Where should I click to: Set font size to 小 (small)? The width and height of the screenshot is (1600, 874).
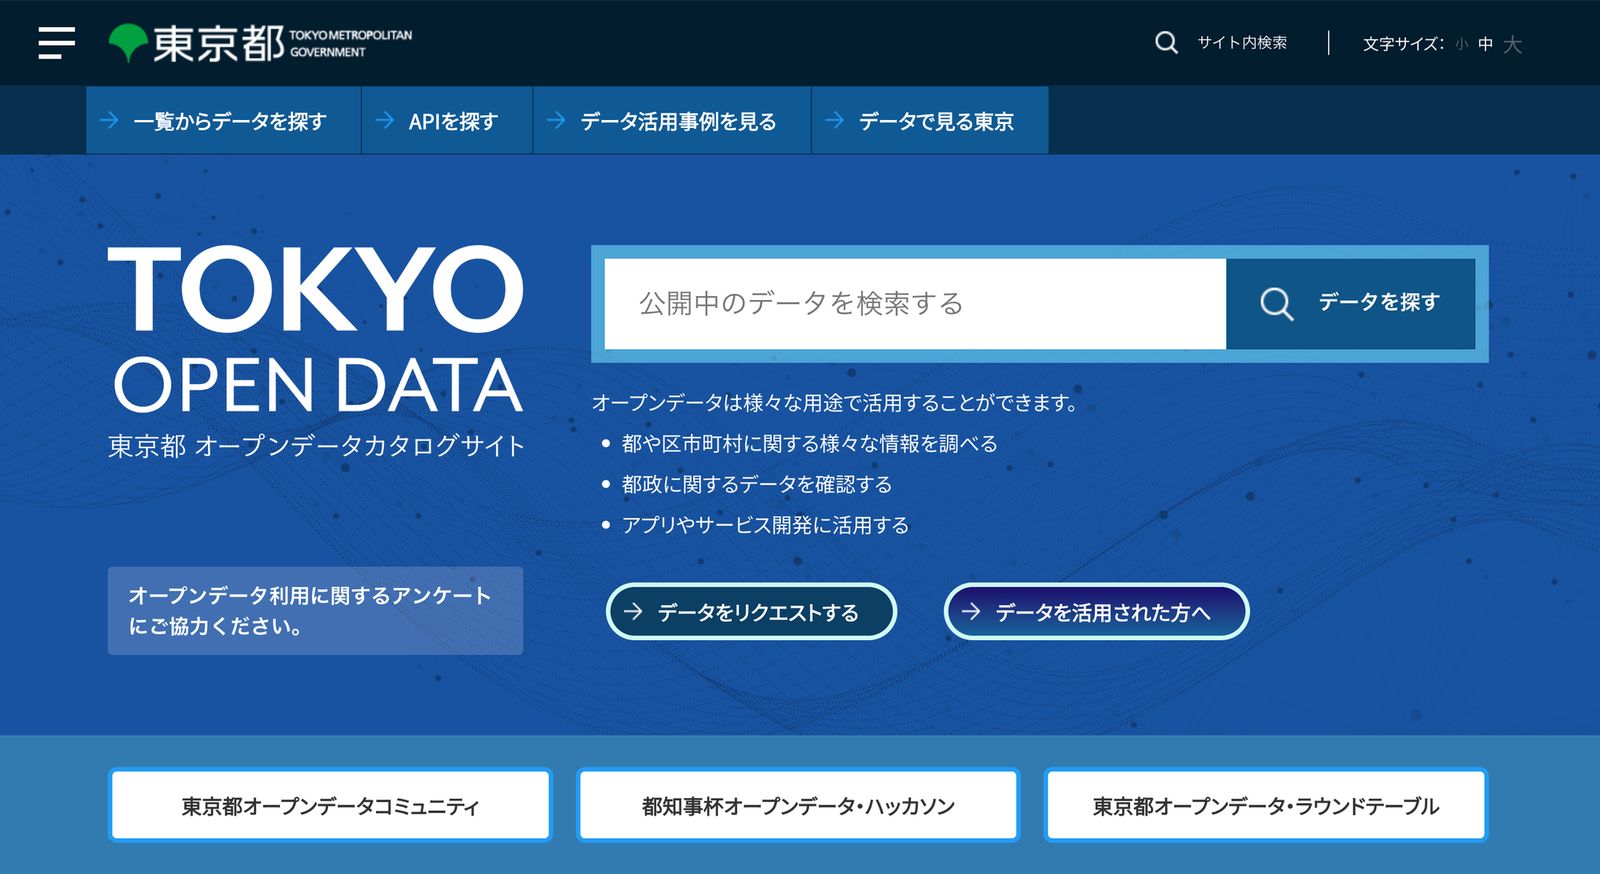(x=1461, y=44)
